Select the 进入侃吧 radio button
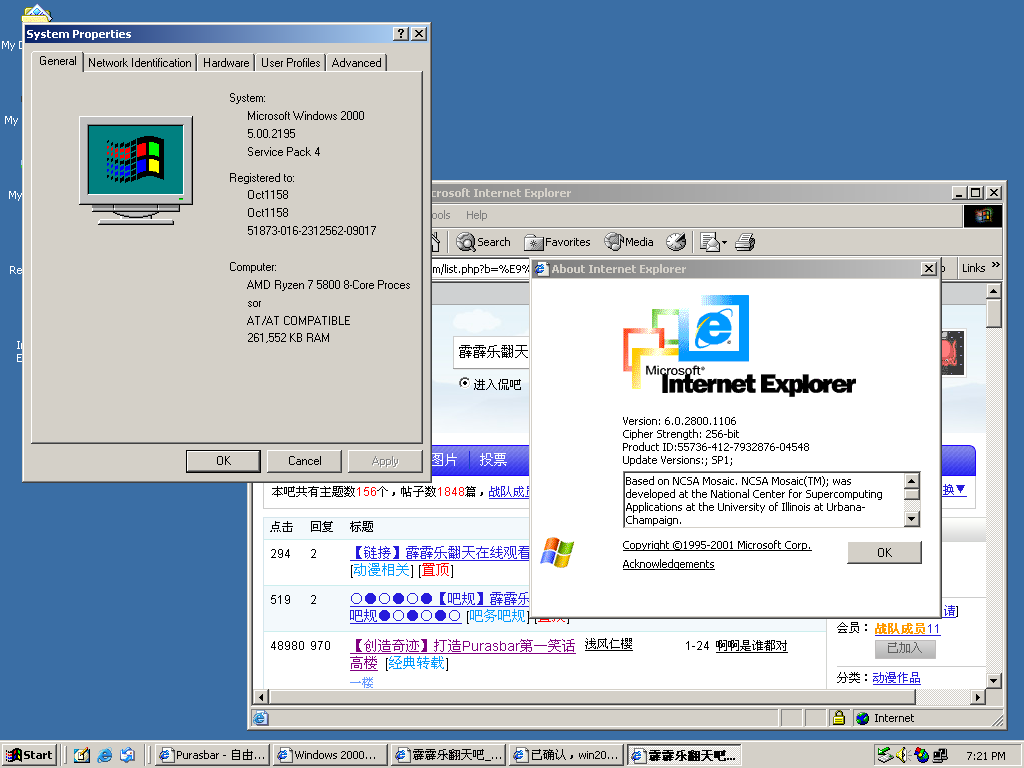This screenshot has height=768, width=1024. 464,383
